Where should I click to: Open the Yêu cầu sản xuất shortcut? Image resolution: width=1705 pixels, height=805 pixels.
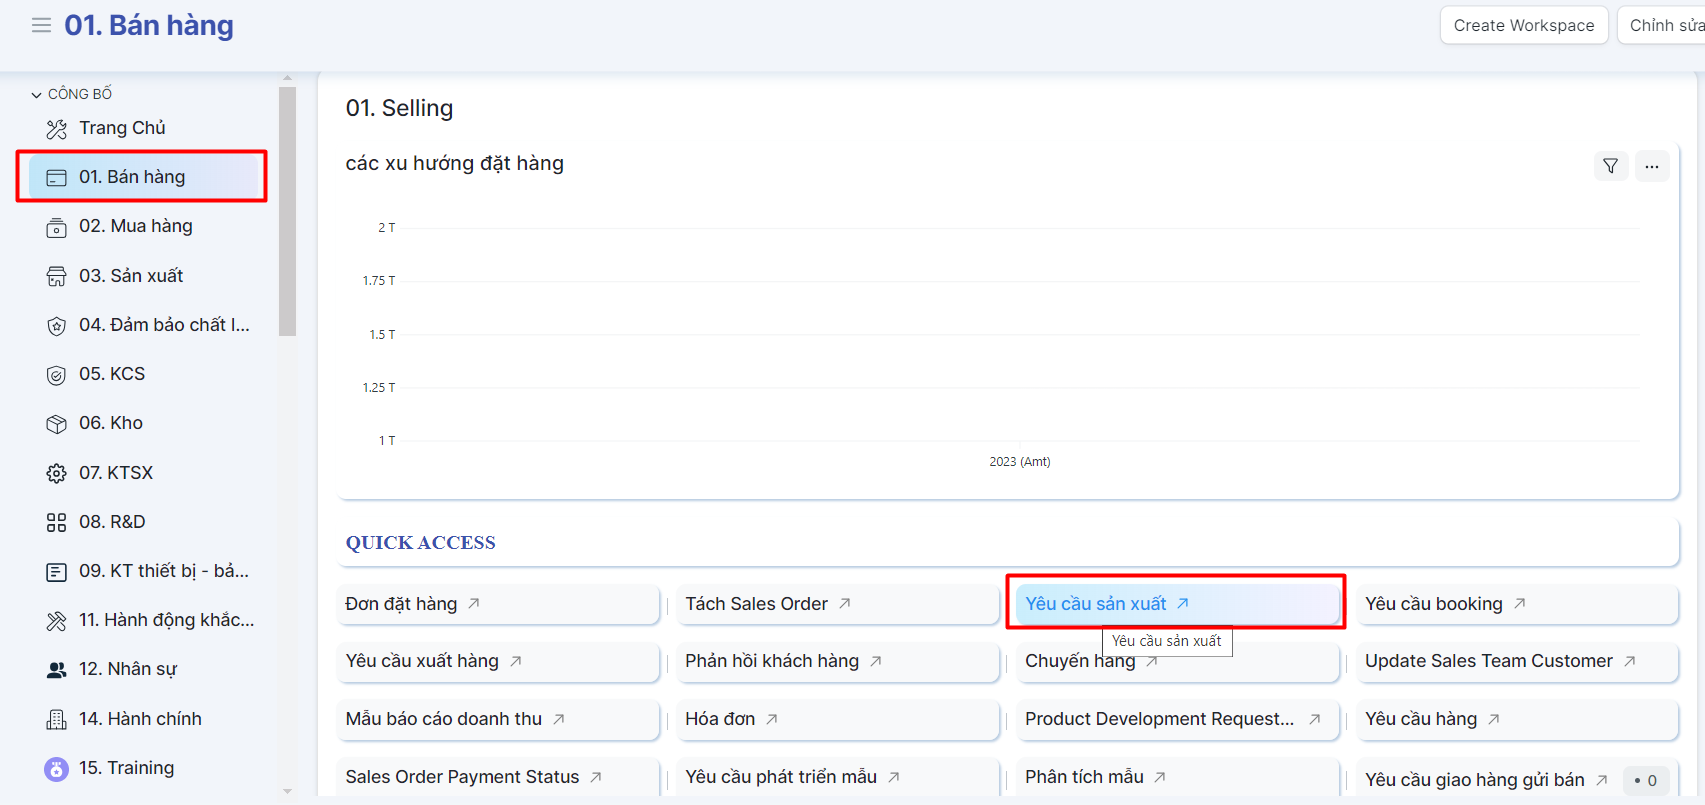click(1096, 604)
